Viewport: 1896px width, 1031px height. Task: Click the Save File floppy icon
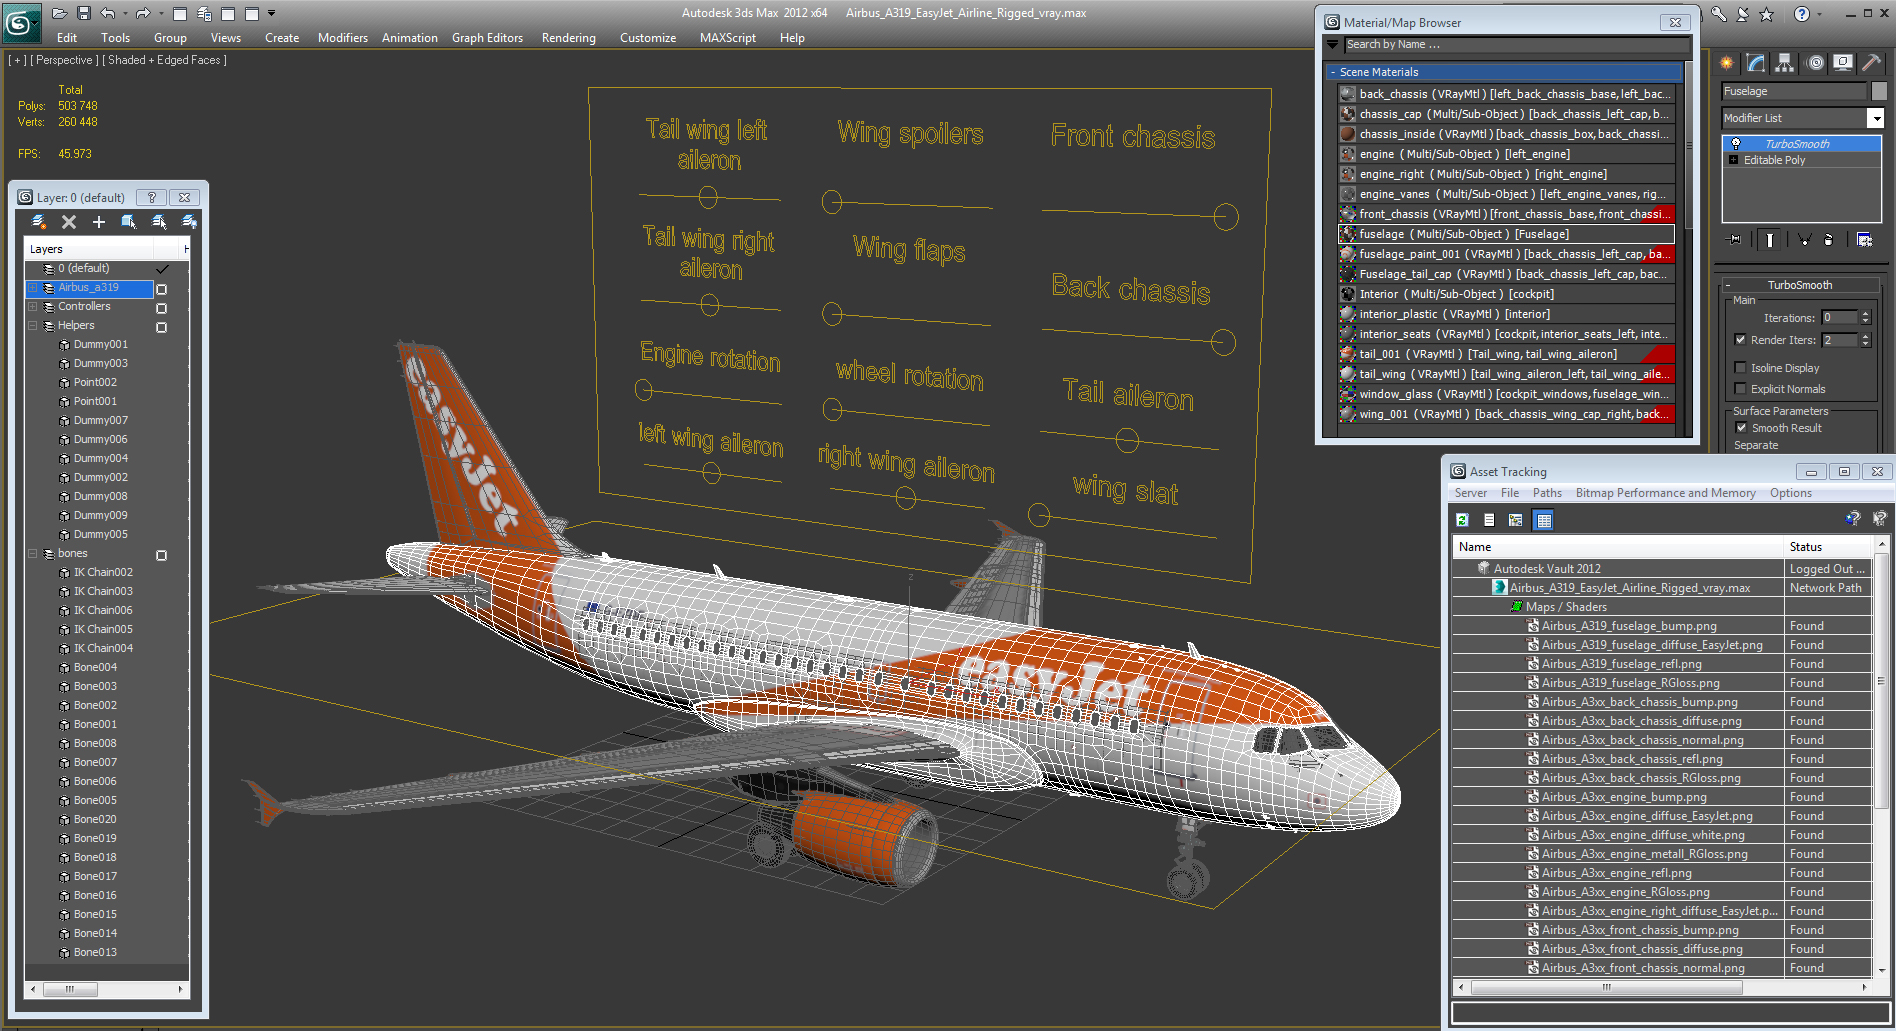(84, 13)
